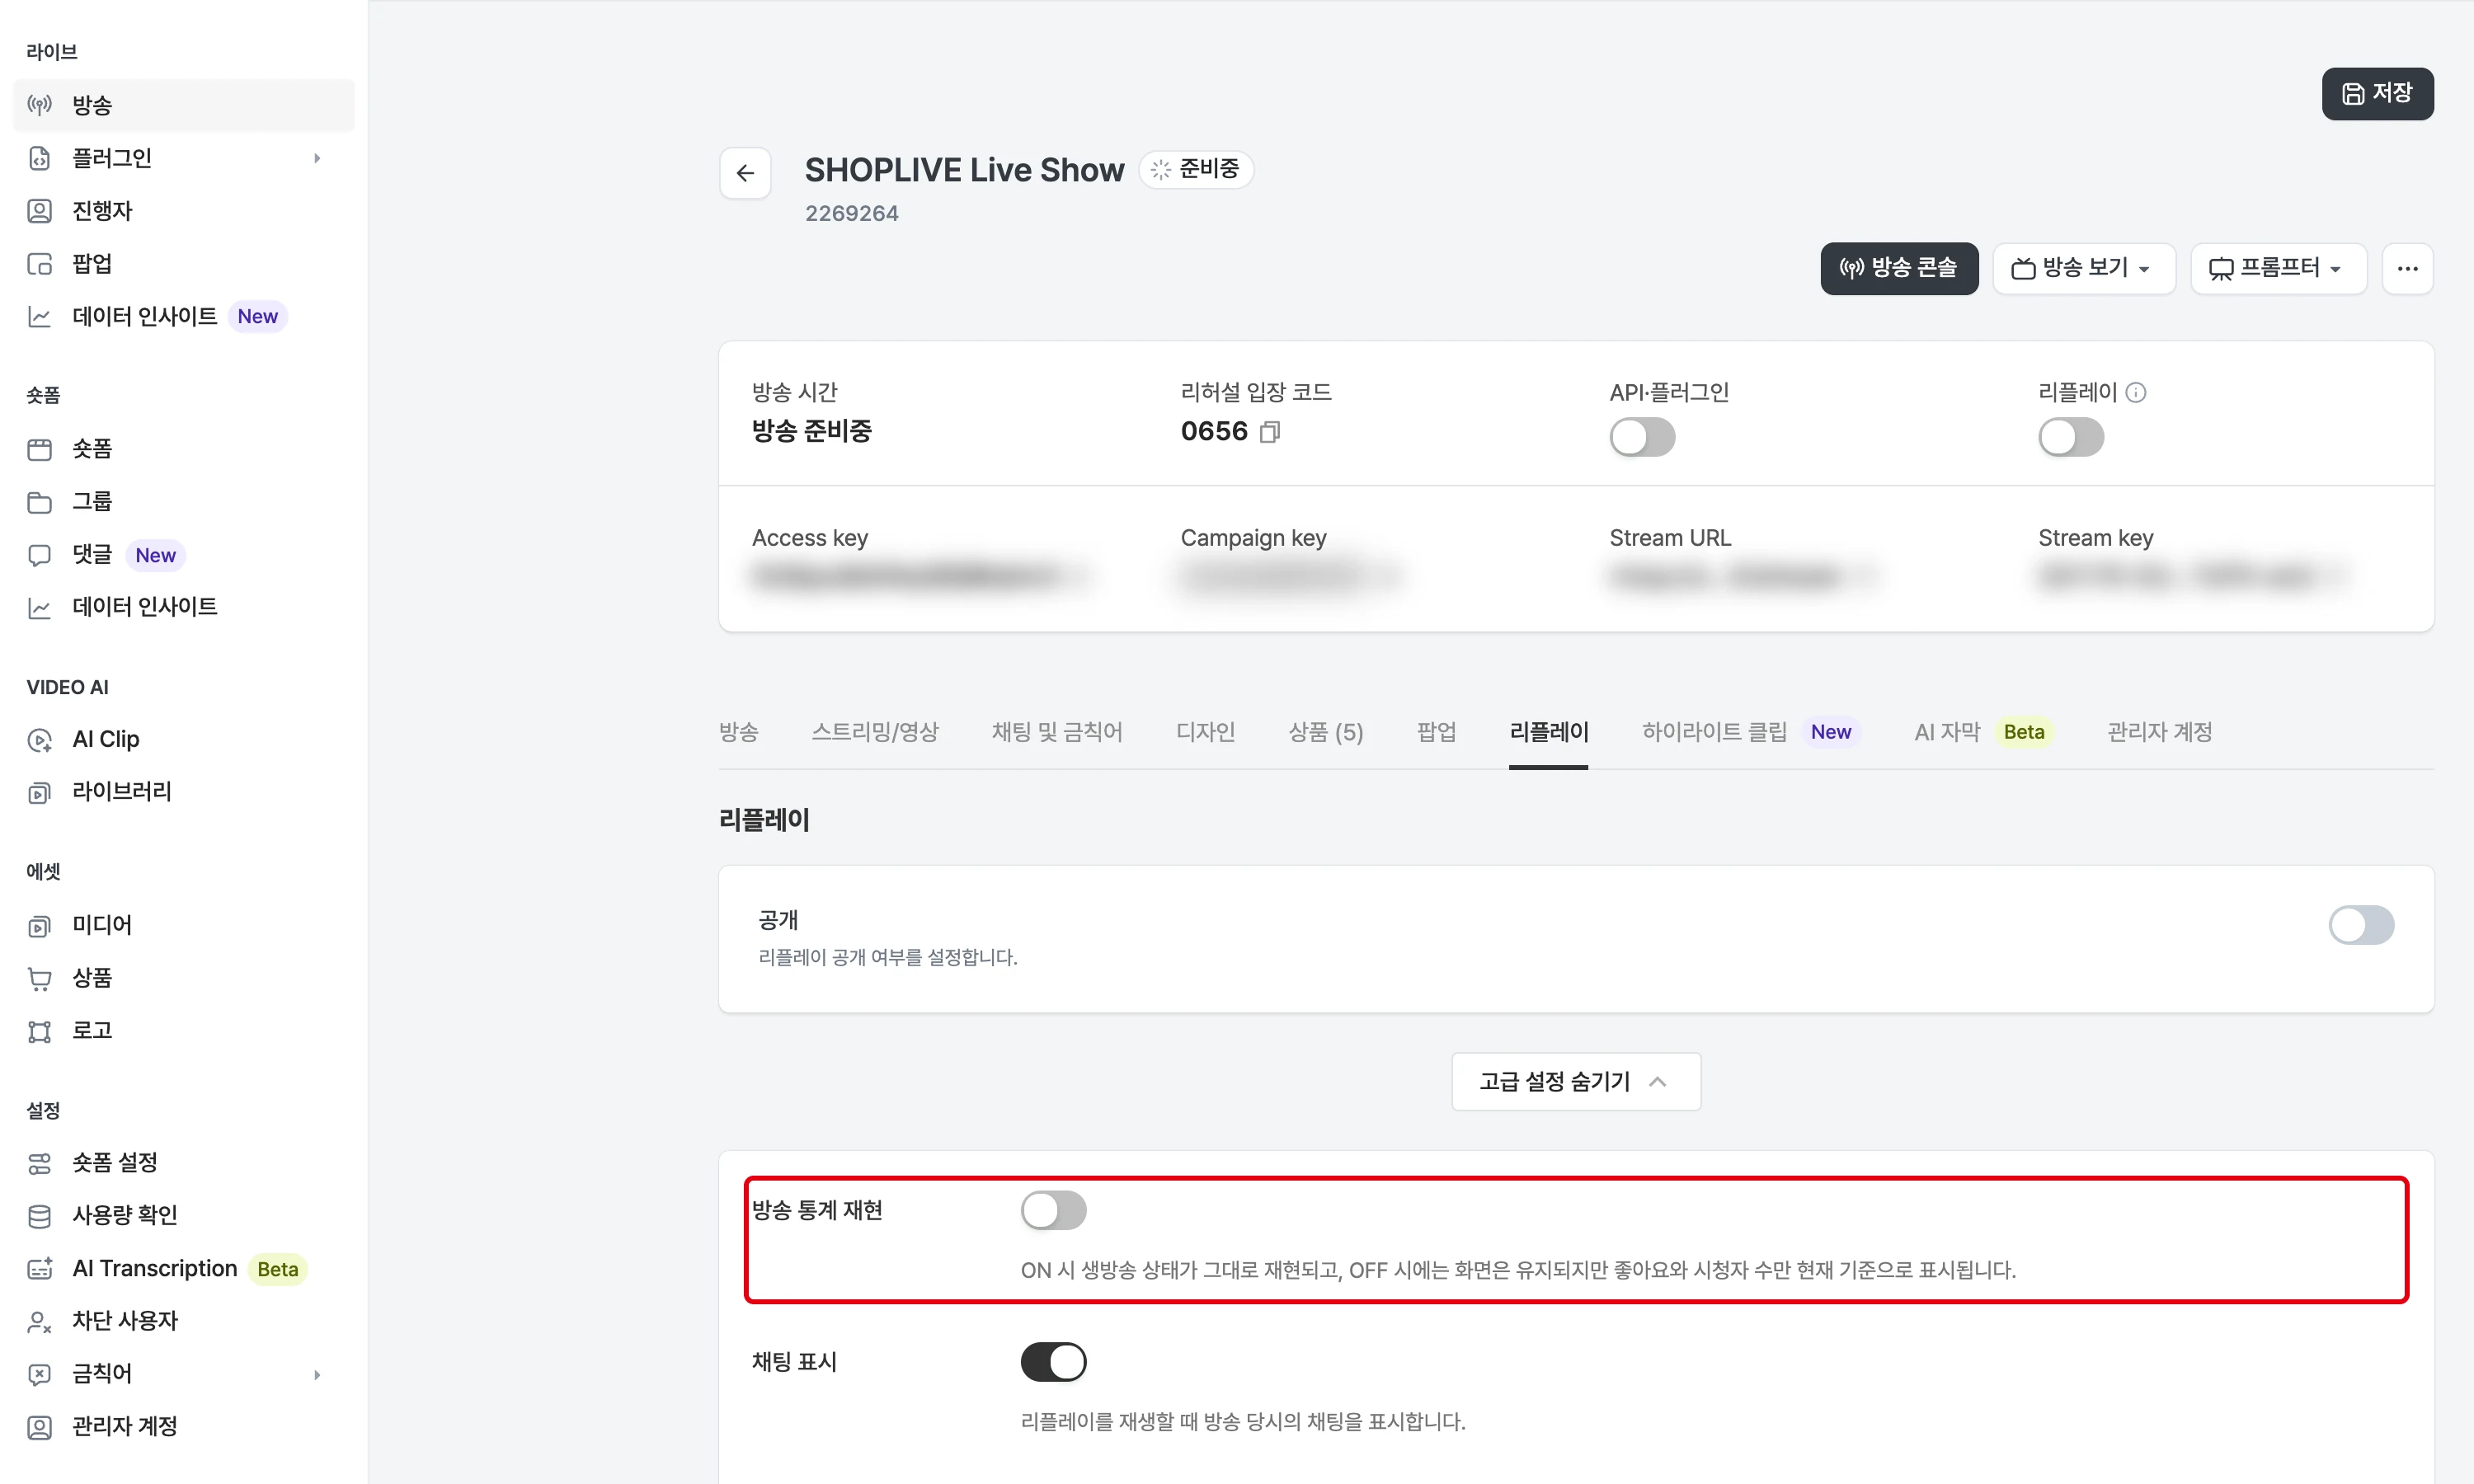Switch to the 채팅 및 금칙어 tab
This screenshot has width=2474, height=1484.
(1057, 732)
